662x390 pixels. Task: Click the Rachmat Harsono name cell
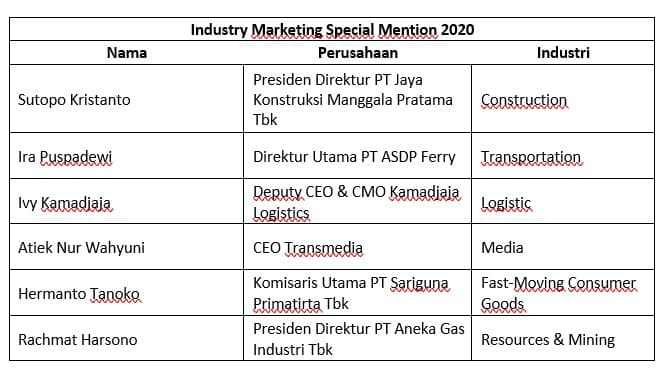127,339
